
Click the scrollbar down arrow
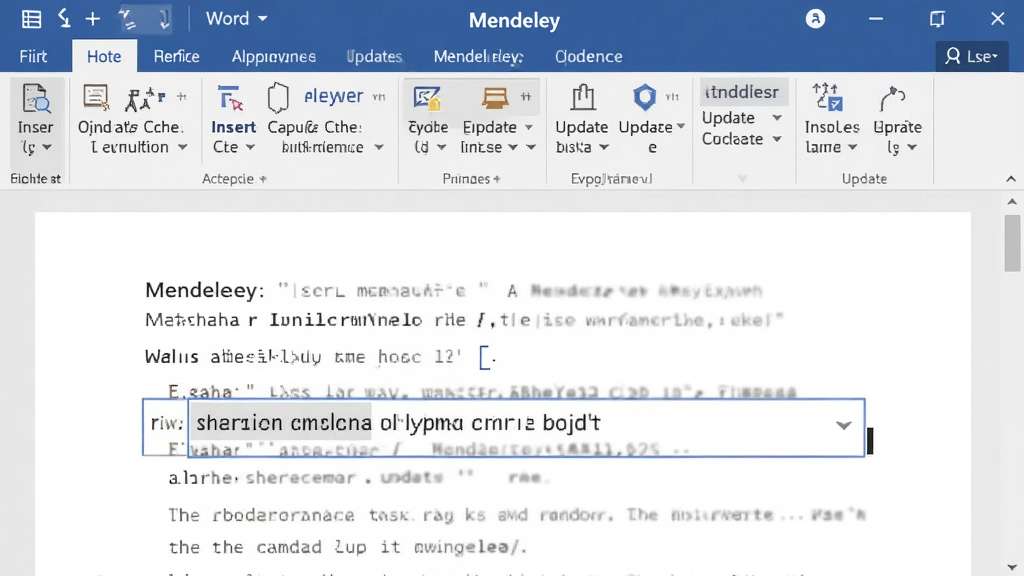pyautogui.click(x=1012, y=567)
